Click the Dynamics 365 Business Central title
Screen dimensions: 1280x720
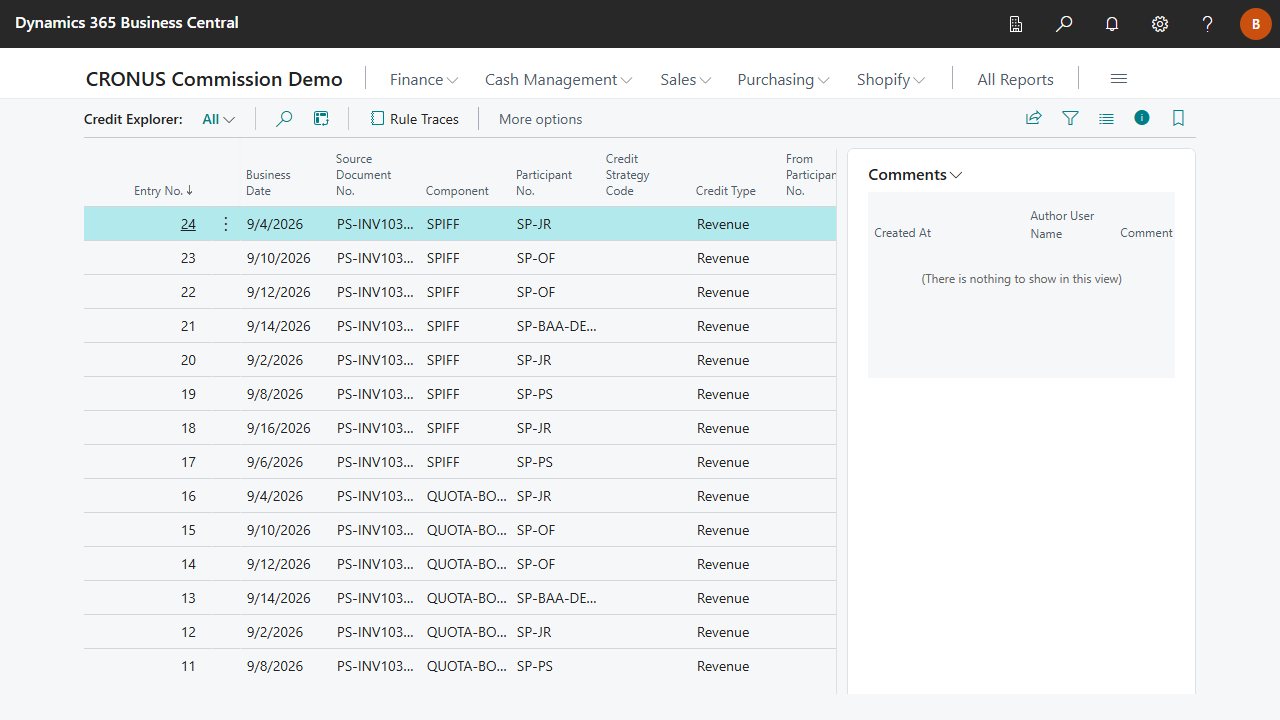click(127, 22)
